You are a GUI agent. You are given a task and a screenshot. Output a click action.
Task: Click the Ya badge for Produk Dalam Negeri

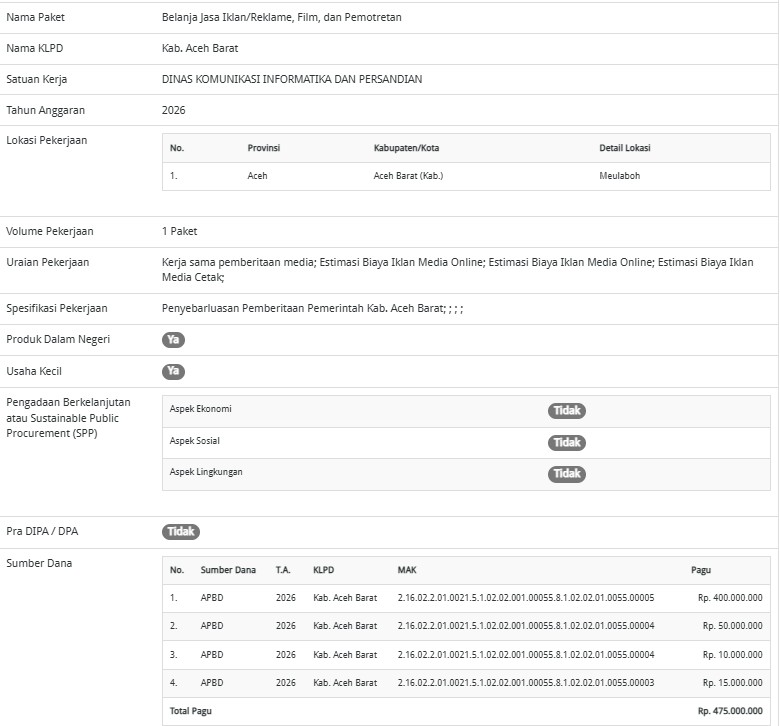[x=173, y=340]
